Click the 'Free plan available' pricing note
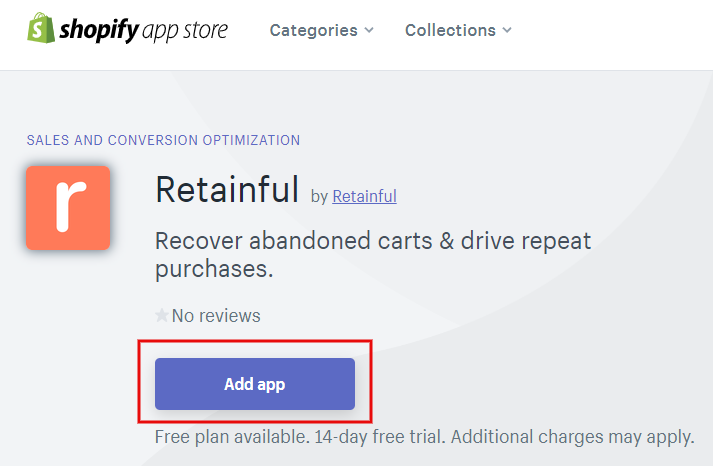The image size is (713, 466). pos(232,436)
